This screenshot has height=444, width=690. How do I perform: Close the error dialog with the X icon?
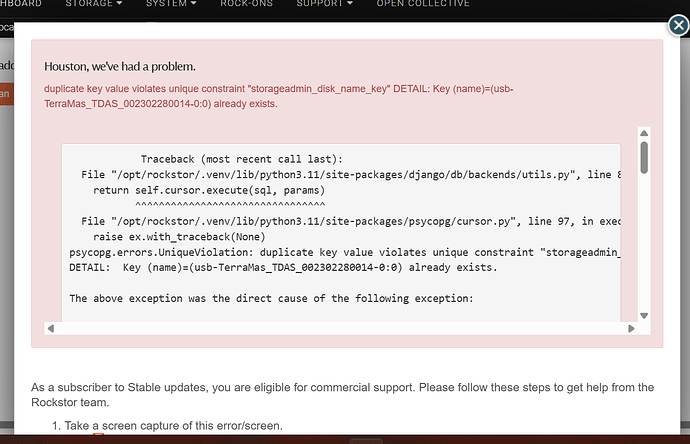678,25
